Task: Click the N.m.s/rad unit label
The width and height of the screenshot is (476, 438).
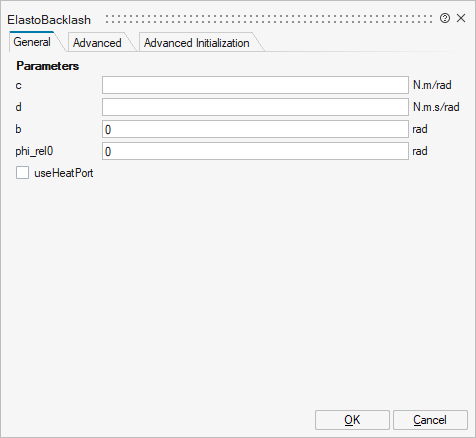Action: [436, 107]
